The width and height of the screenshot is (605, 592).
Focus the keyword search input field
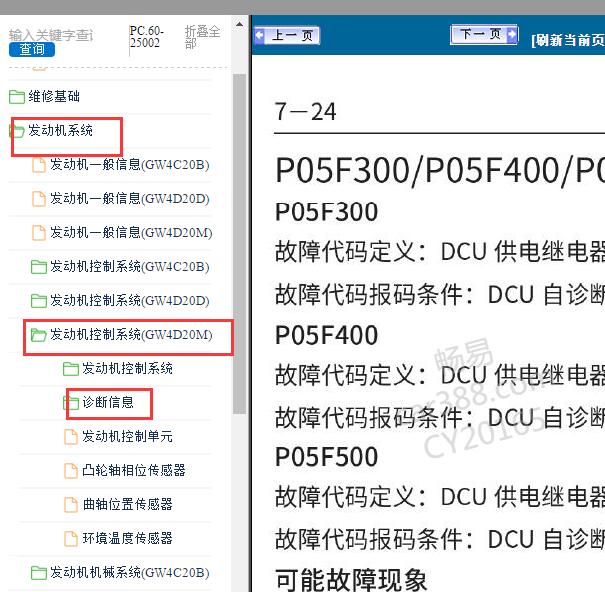51,35
